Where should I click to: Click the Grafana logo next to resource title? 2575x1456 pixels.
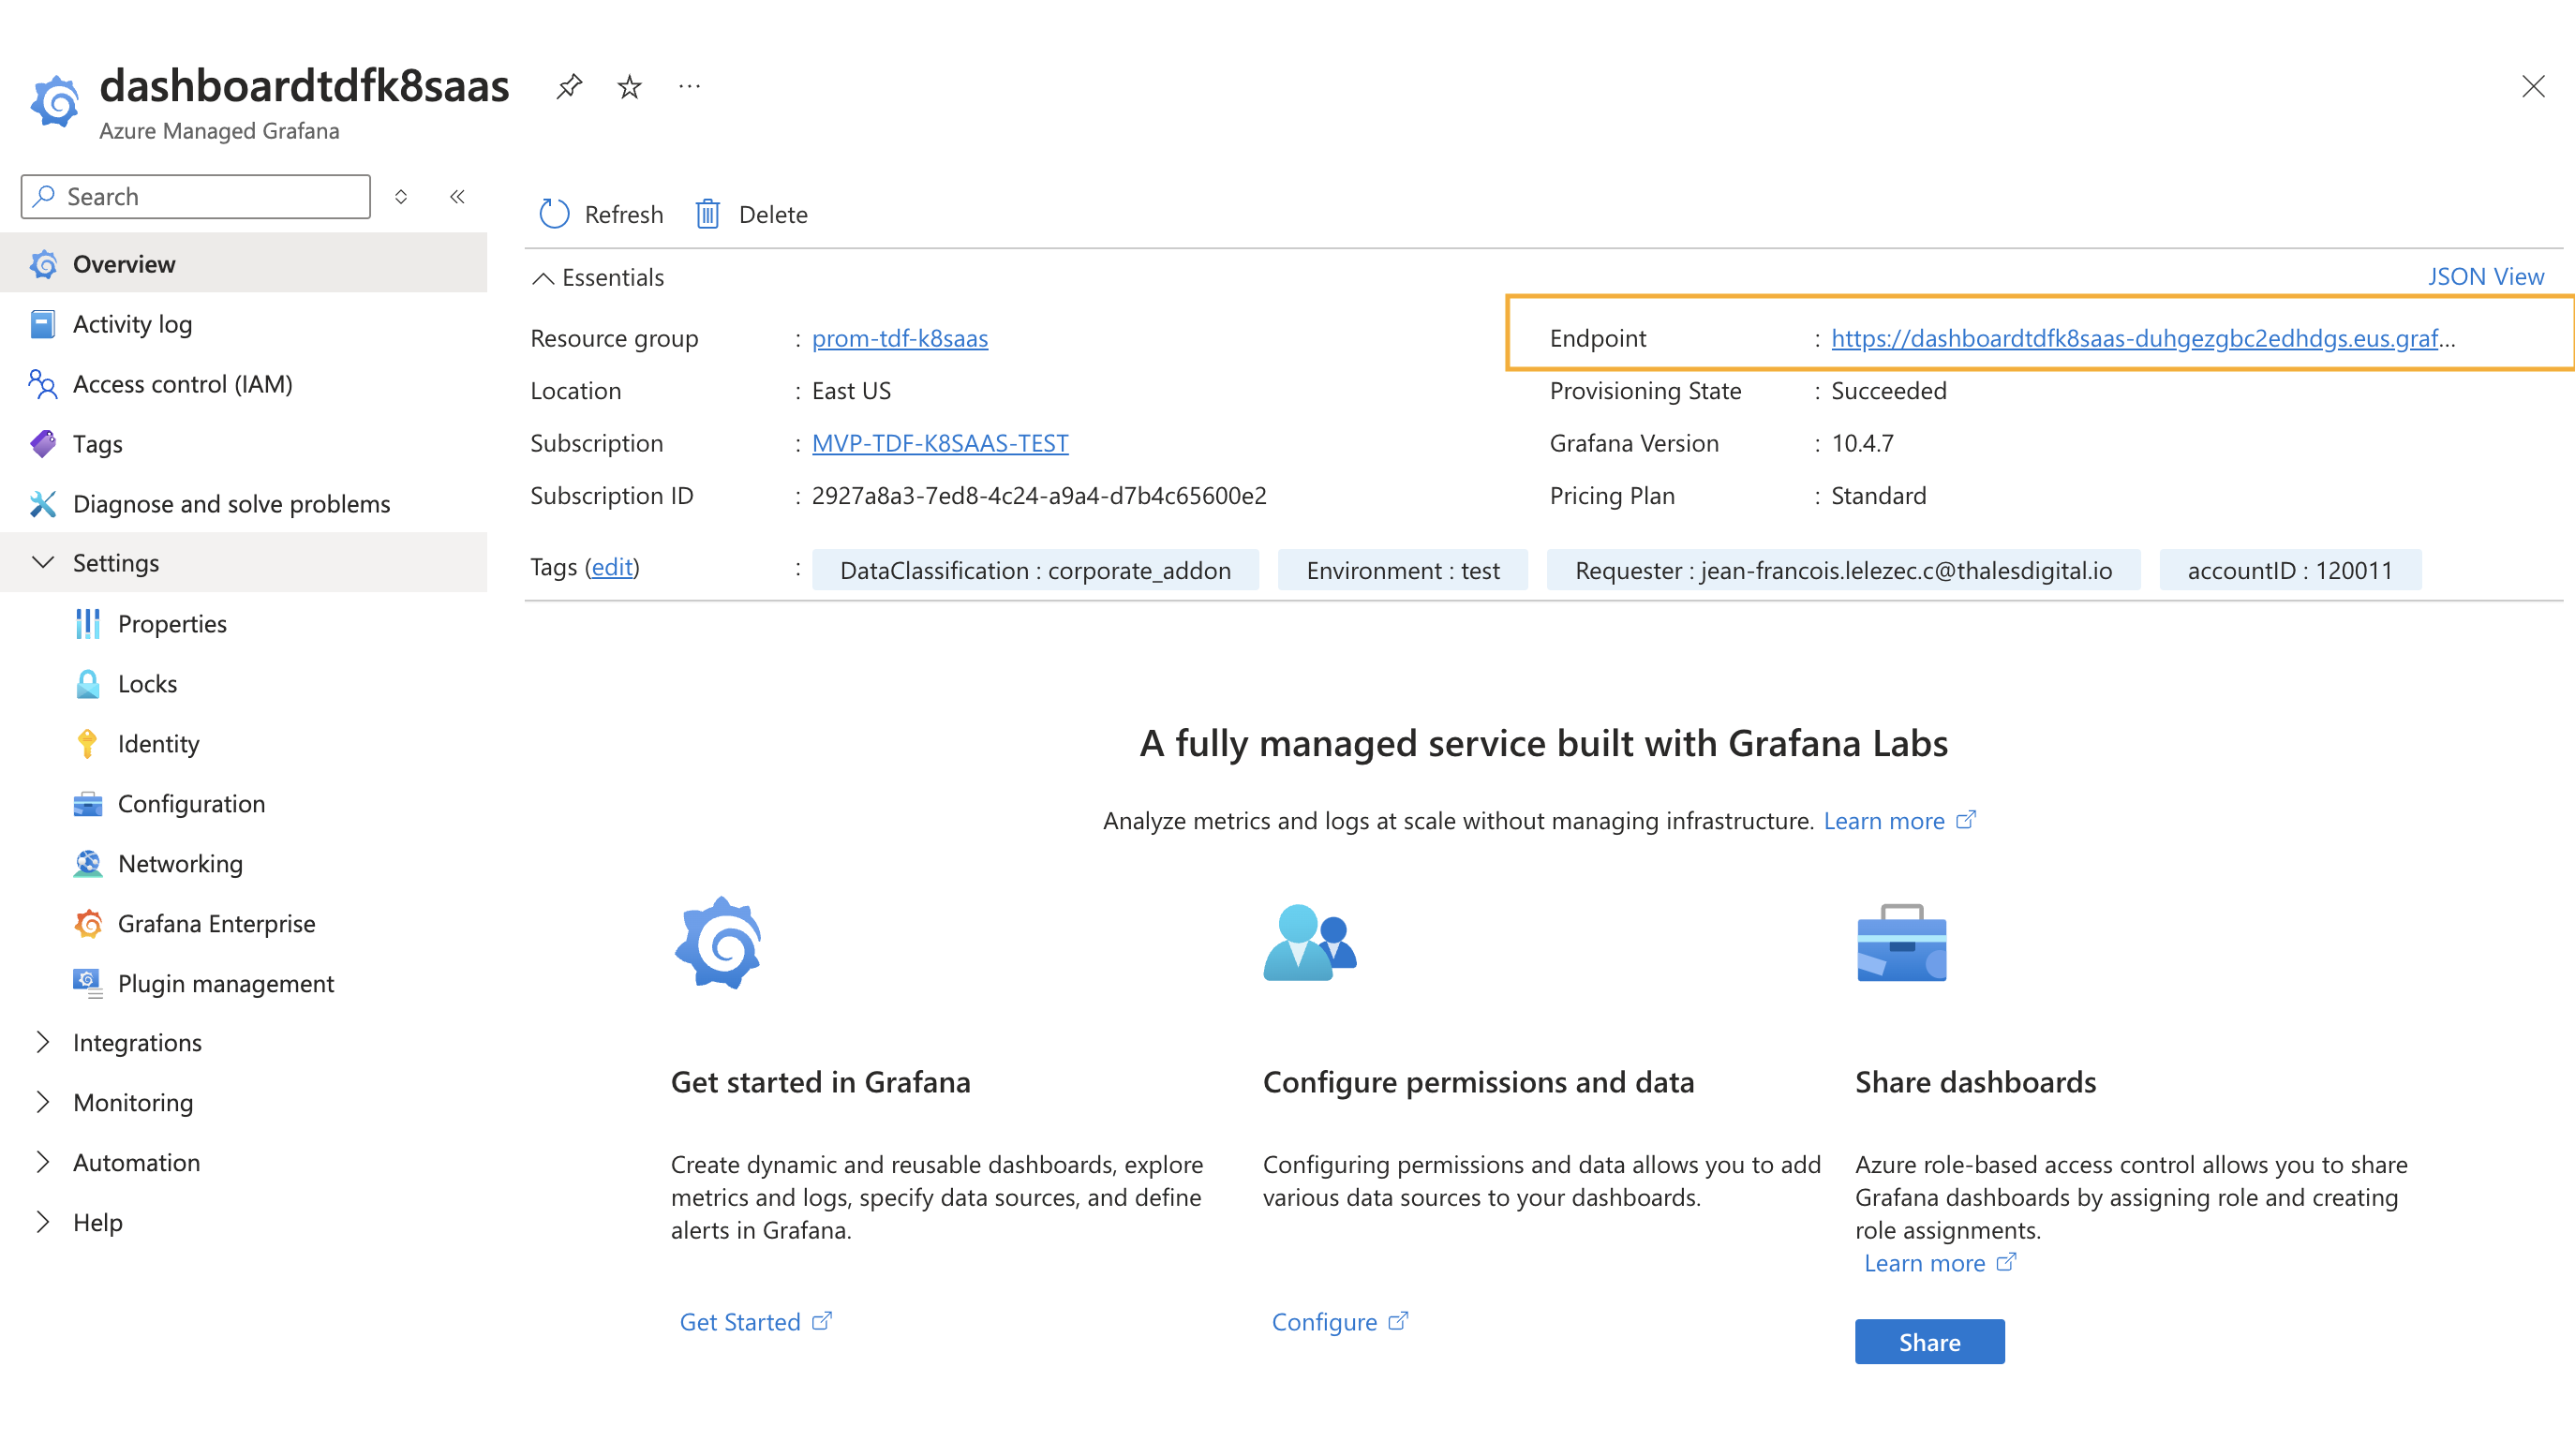[55, 101]
